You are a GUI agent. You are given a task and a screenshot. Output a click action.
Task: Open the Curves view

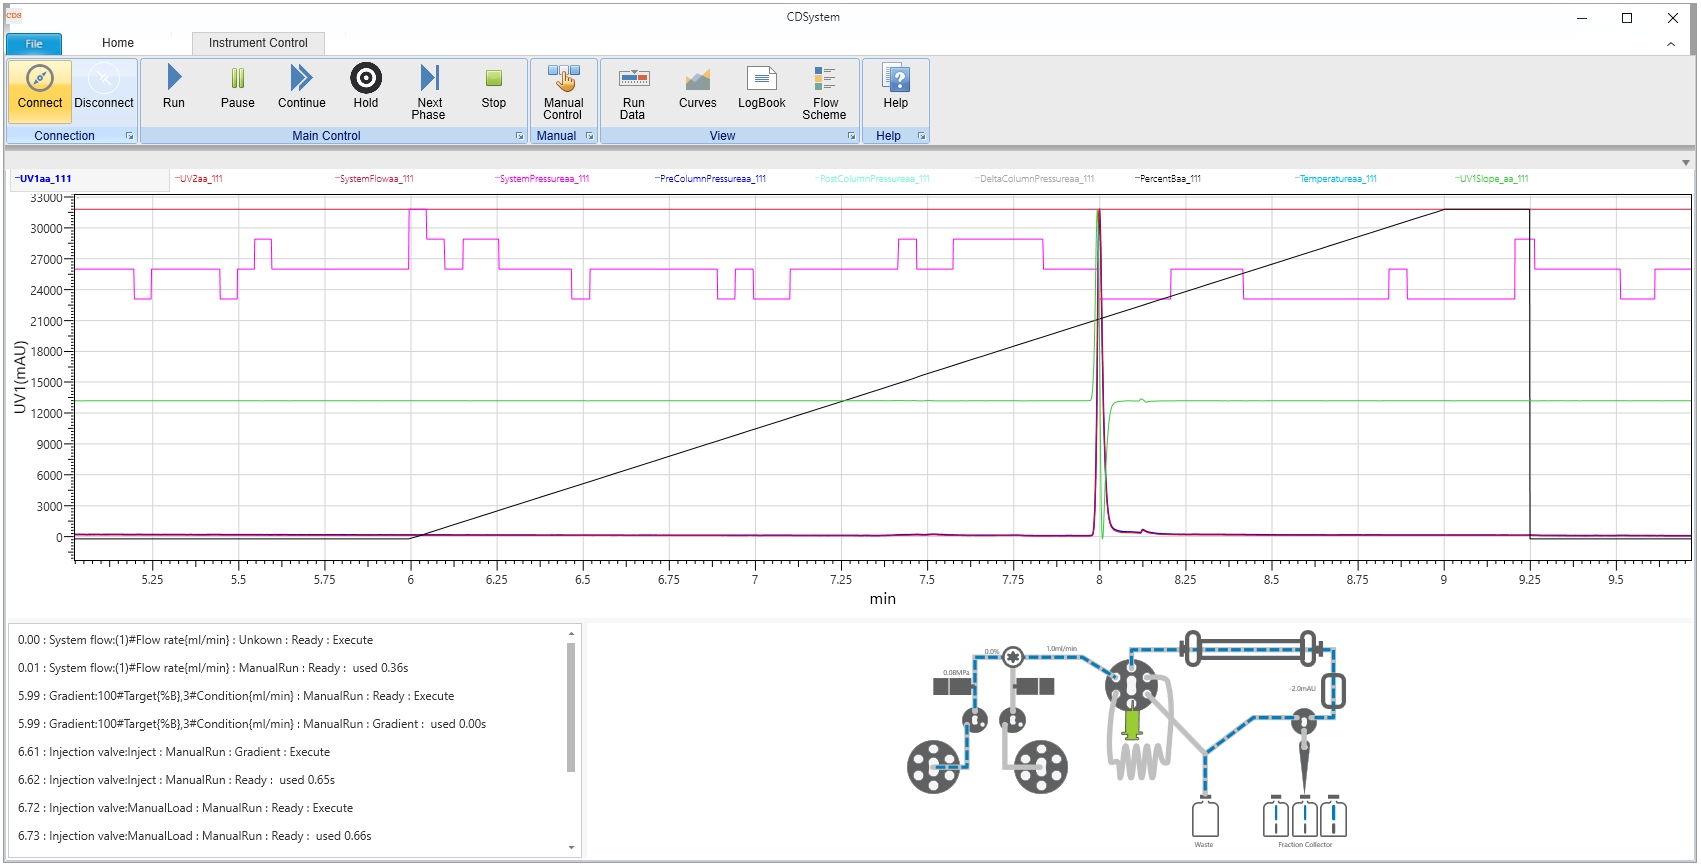697,87
